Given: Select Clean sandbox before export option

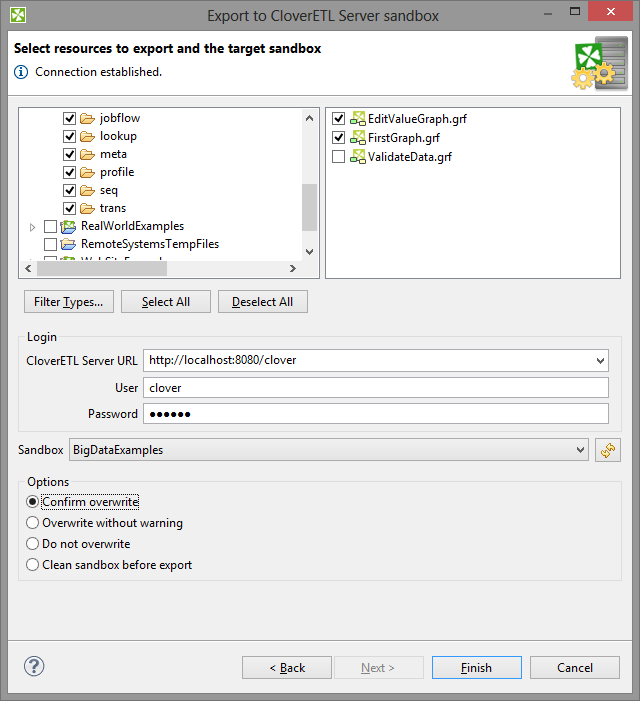Looking at the screenshot, I should coord(32,565).
